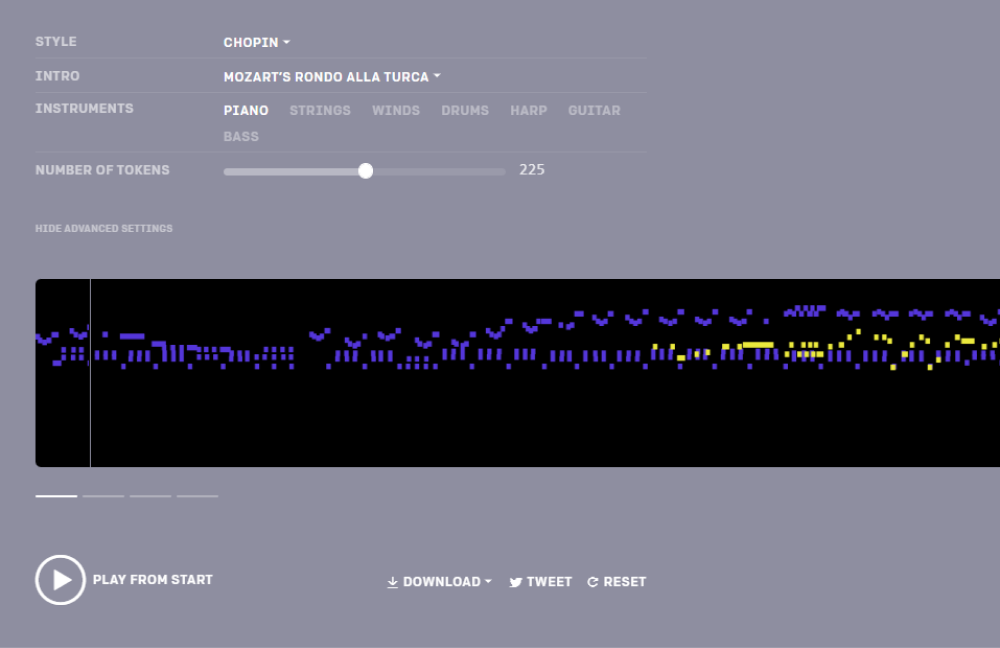Click the download arrow icon

click(x=392, y=582)
